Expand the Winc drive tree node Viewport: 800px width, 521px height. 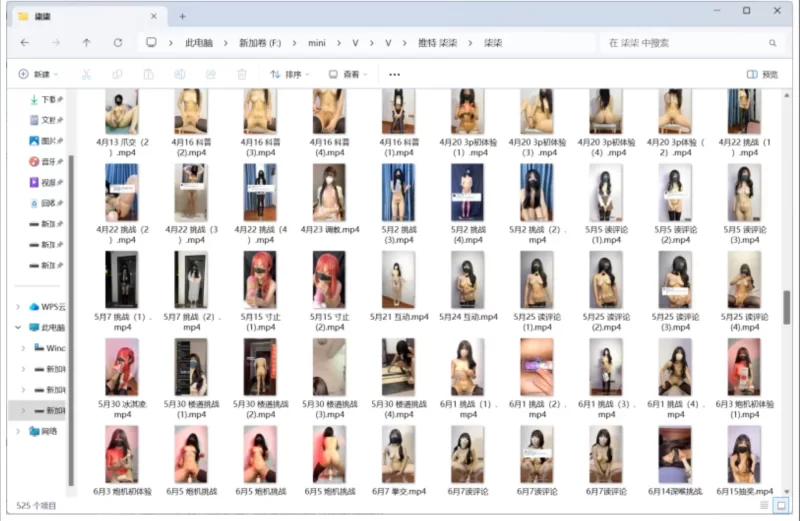click(x=23, y=348)
